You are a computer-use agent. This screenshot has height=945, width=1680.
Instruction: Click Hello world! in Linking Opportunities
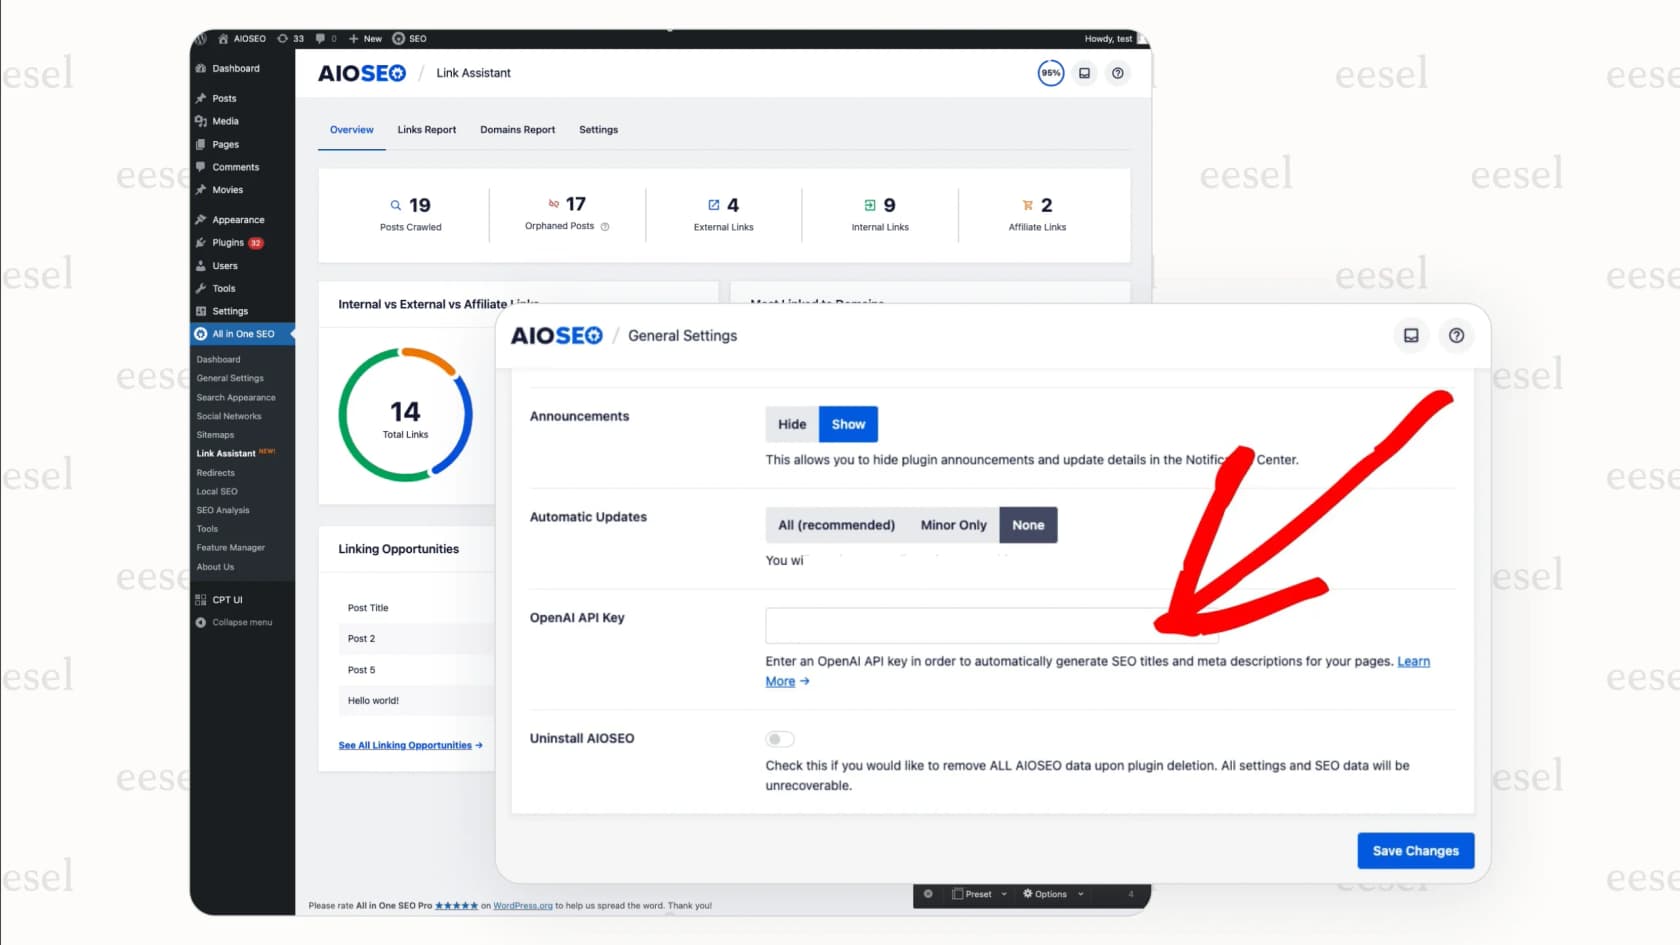tap(373, 701)
